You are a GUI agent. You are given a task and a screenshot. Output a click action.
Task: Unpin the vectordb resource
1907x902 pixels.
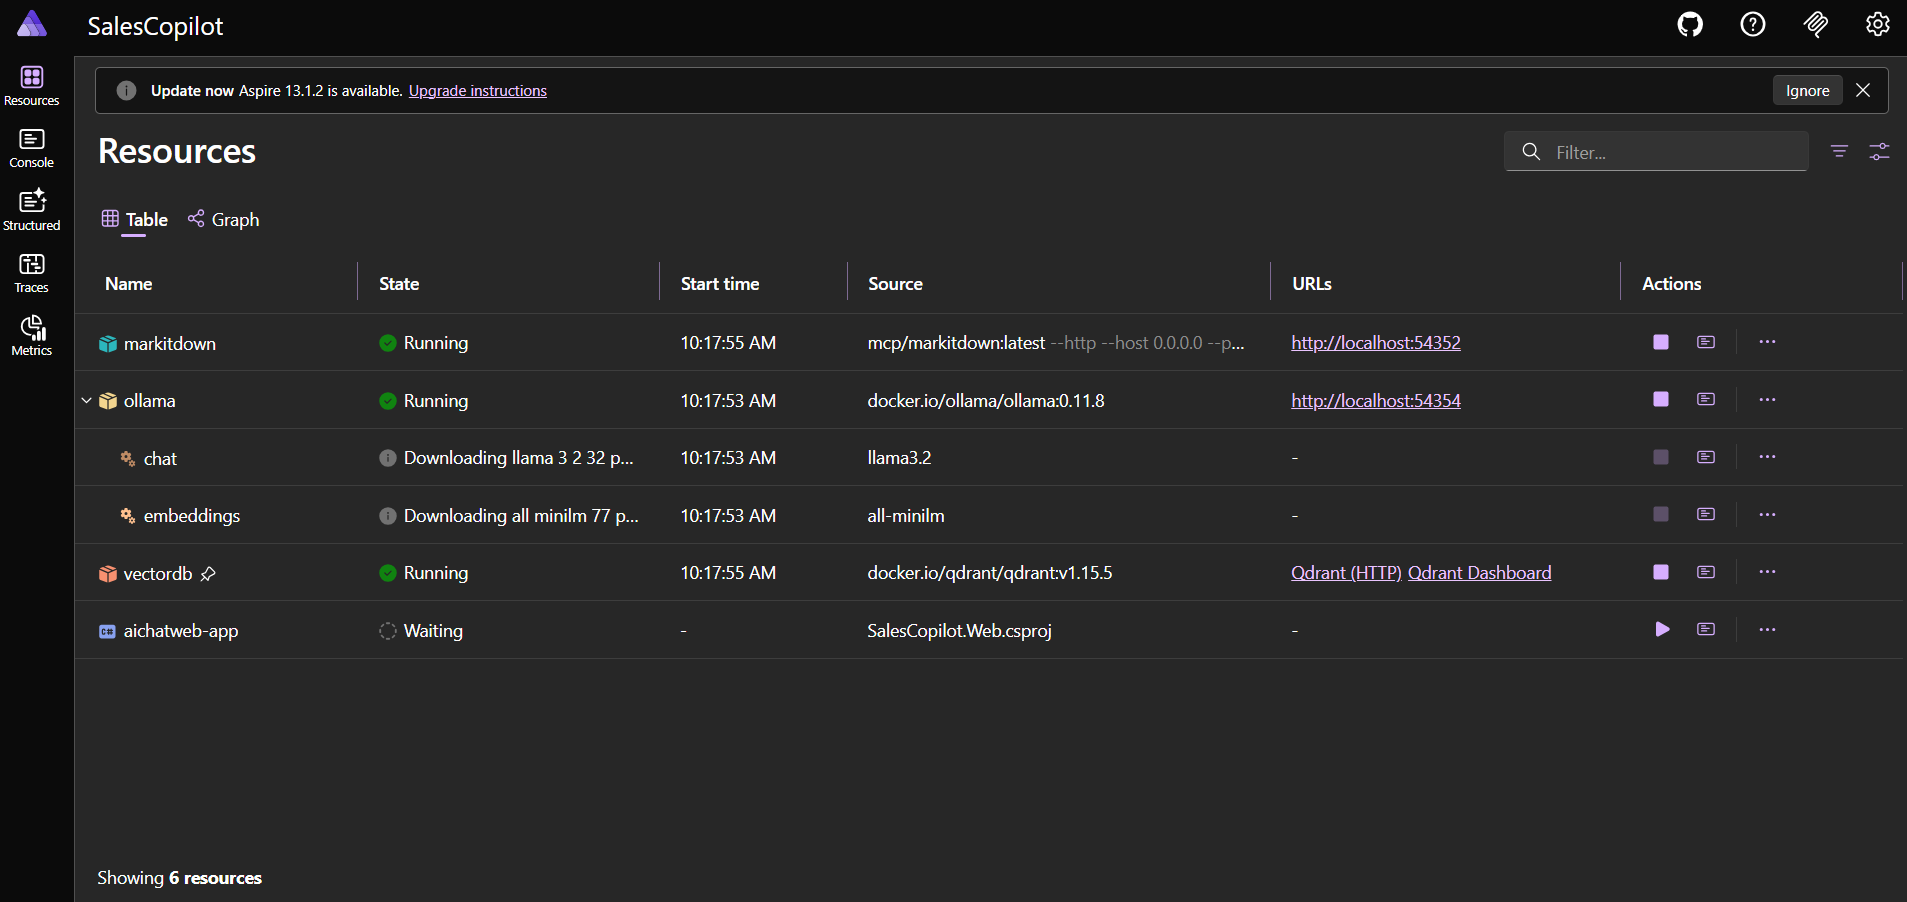coord(208,574)
